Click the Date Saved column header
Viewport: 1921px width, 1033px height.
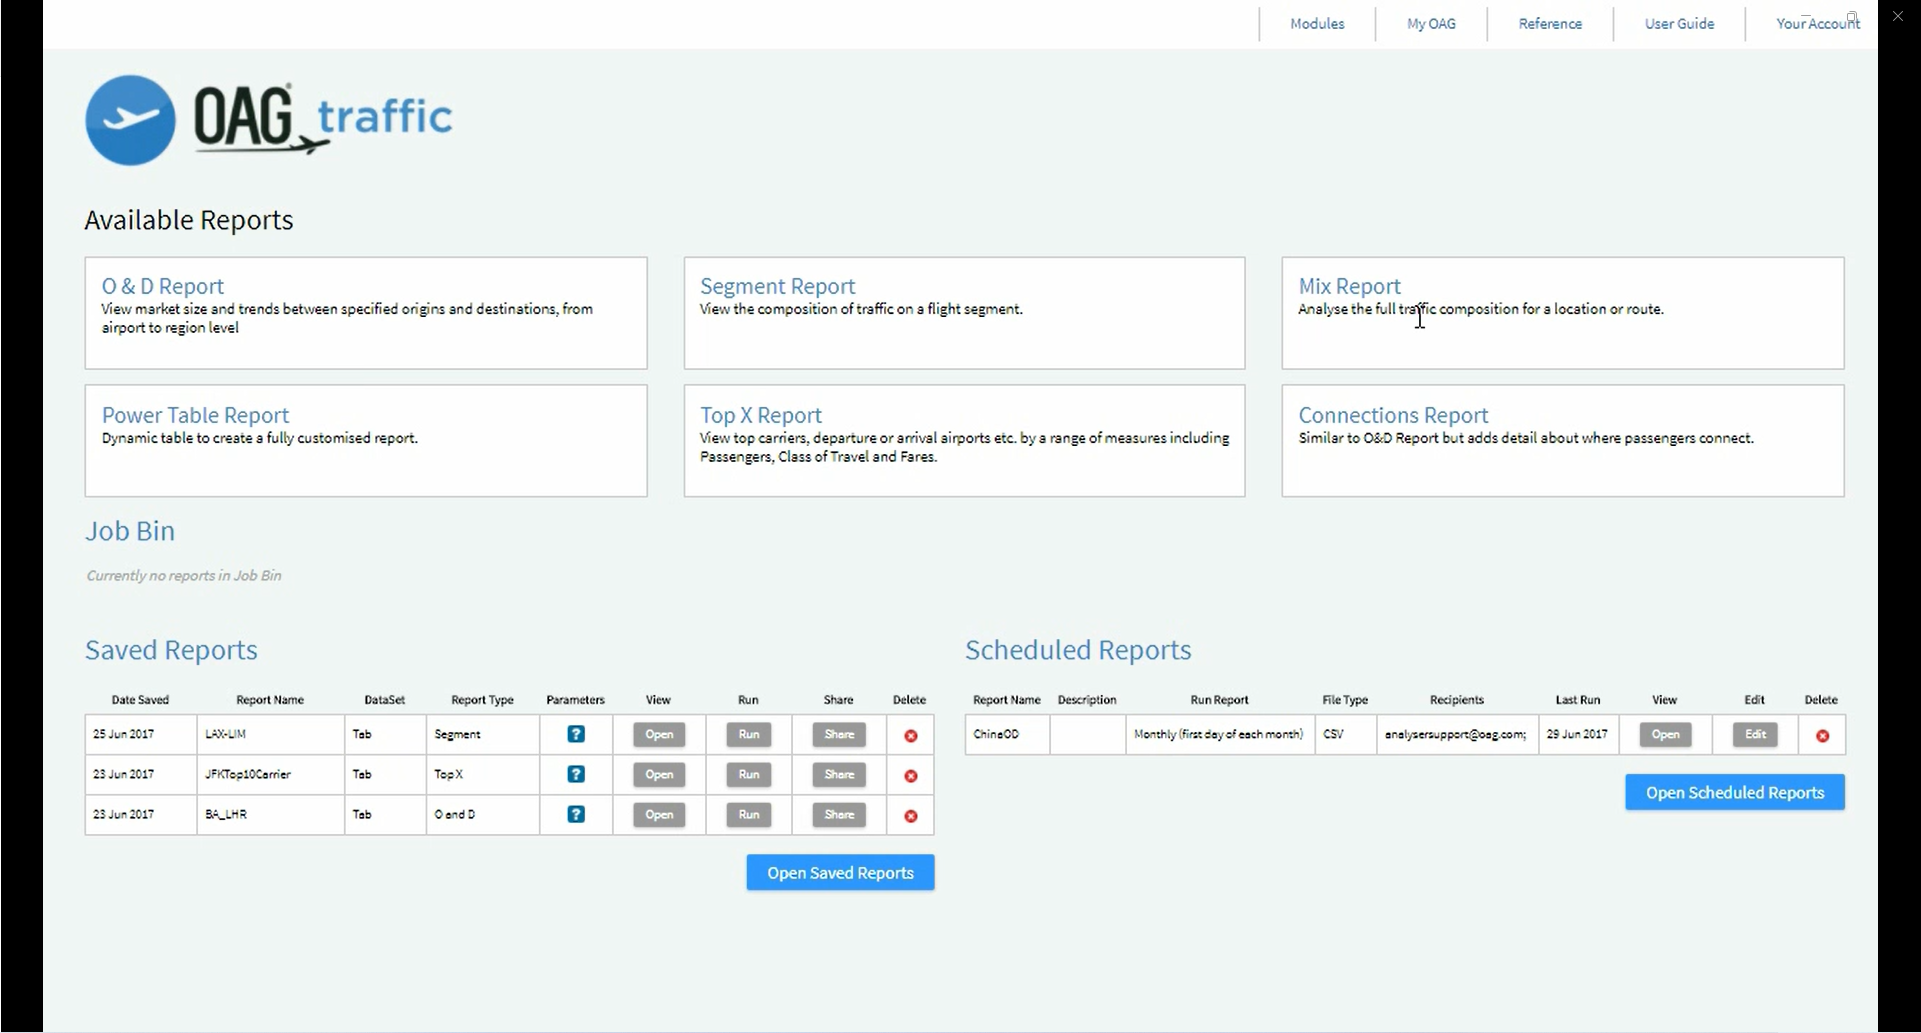140,700
